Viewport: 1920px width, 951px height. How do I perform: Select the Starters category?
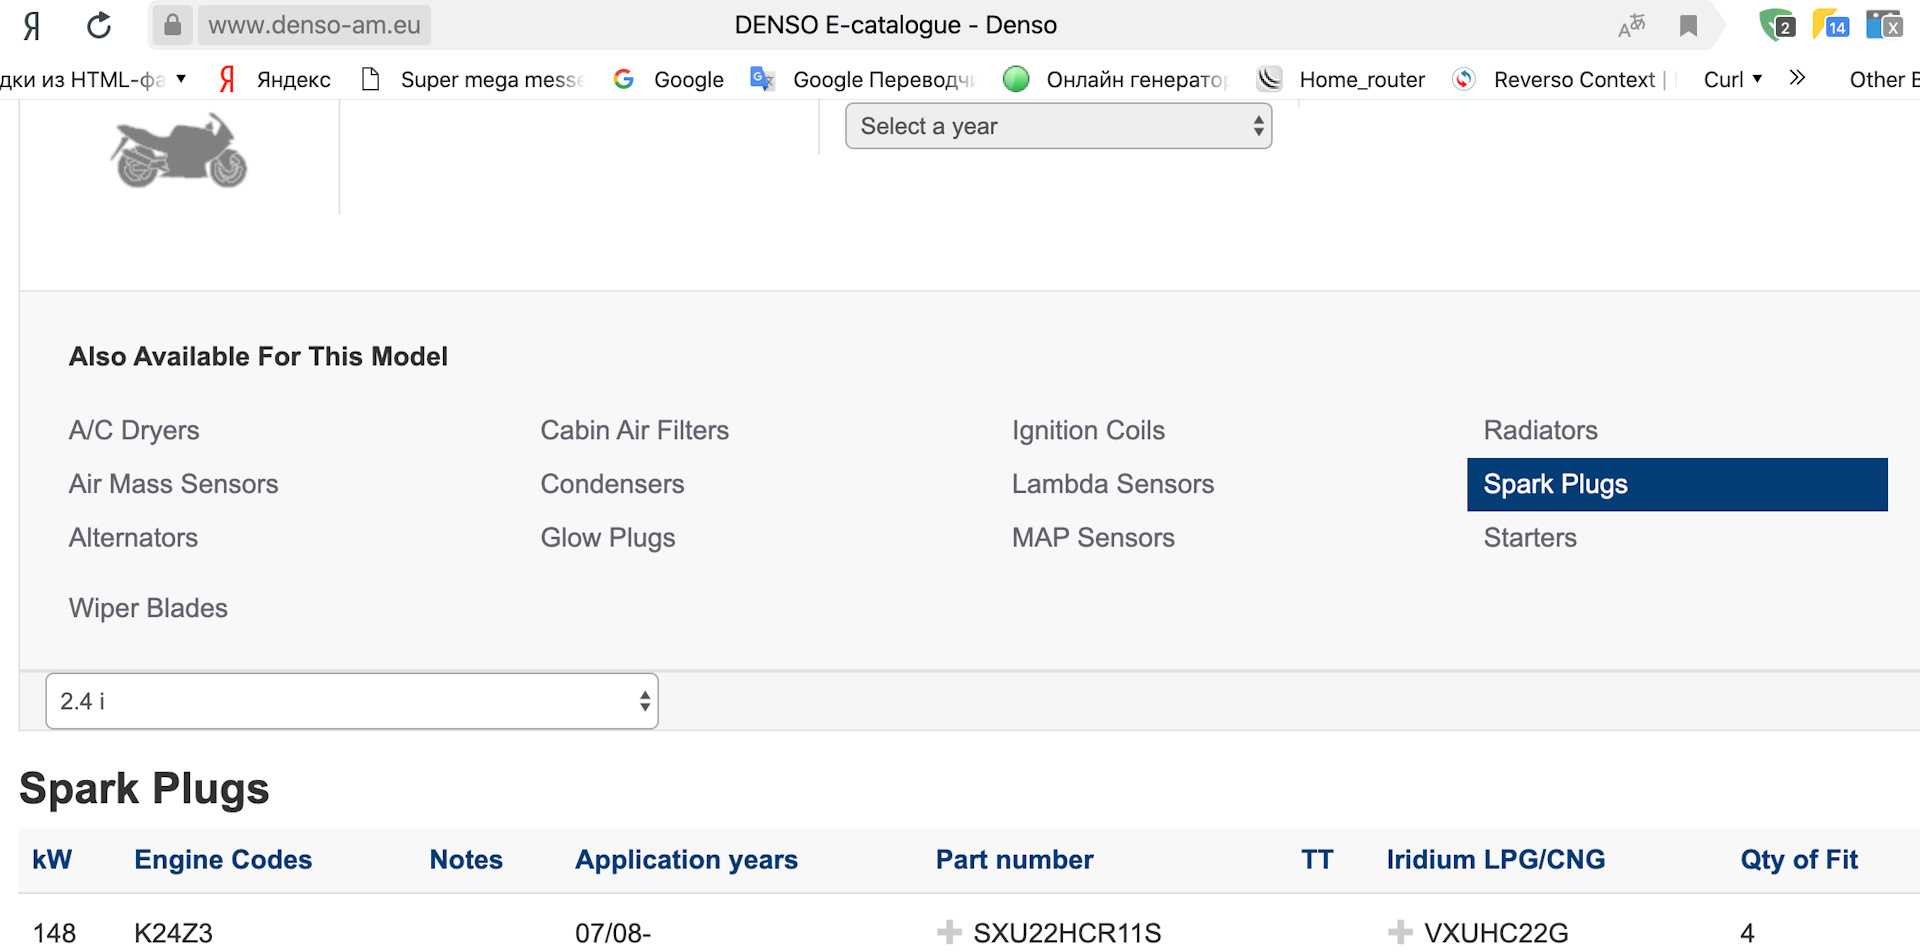pyautogui.click(x=1530, y=538)
